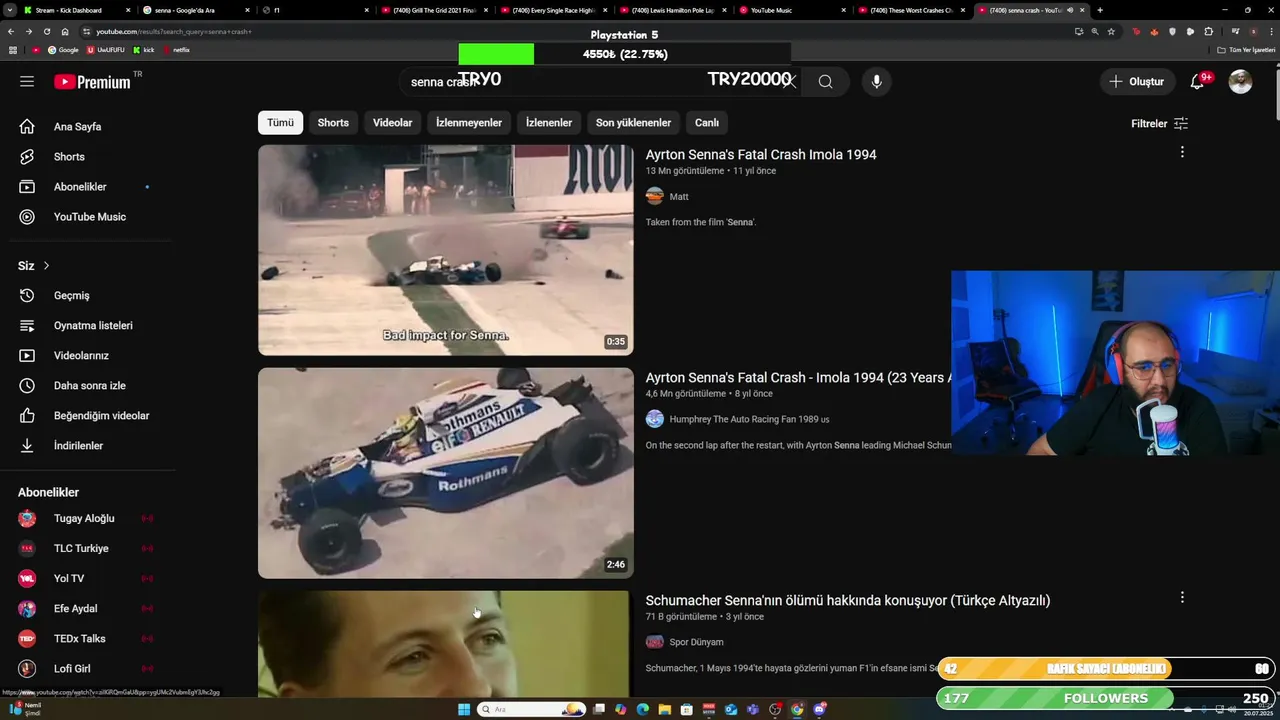Select the İzlenmeyenler filter chip
The image size is (1280, 720).
469,123
